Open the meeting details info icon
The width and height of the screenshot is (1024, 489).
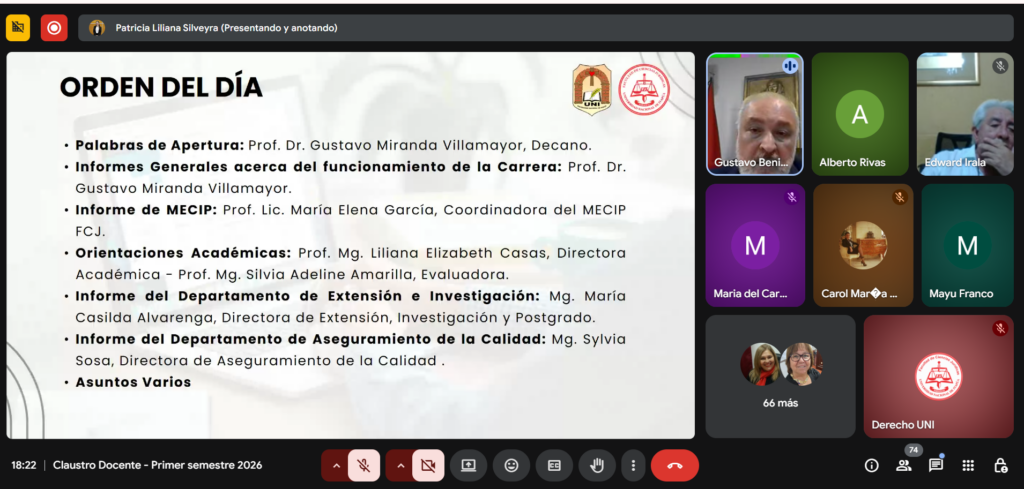(871, 465)
